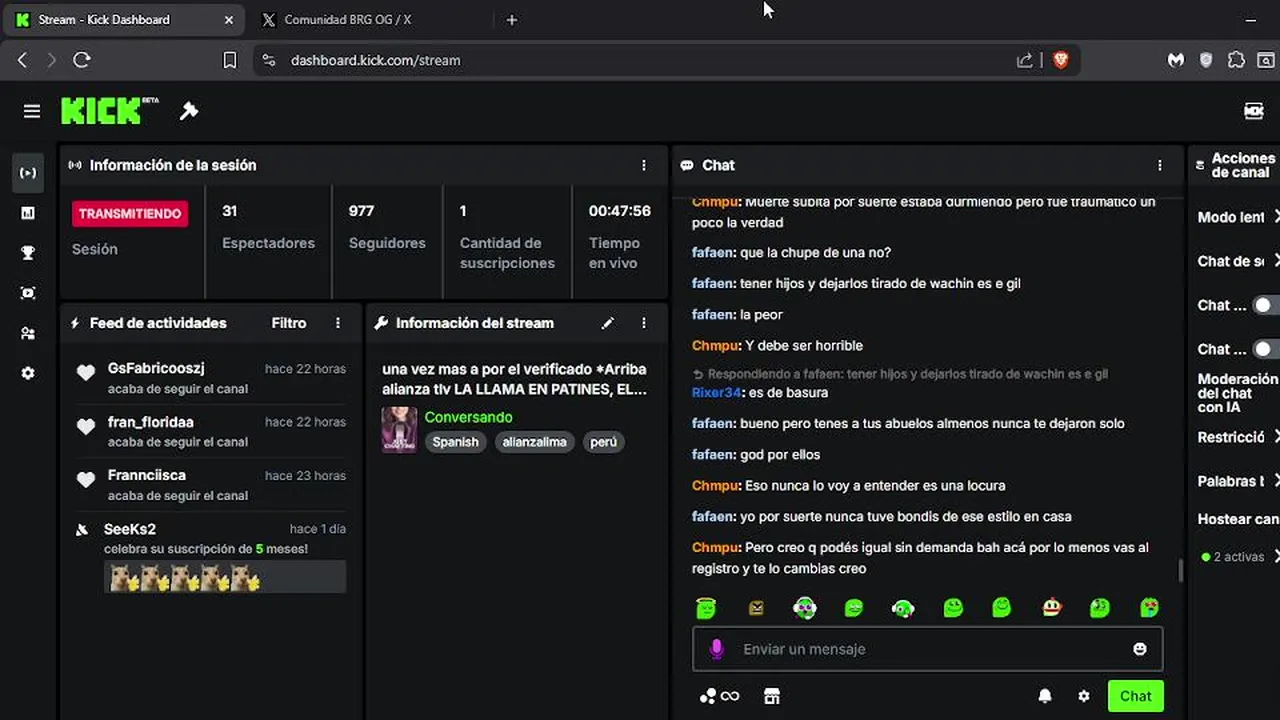The image size is (1280, 720).
Task: Click fafaen on the god por ellos message
Action: [713, 454]
